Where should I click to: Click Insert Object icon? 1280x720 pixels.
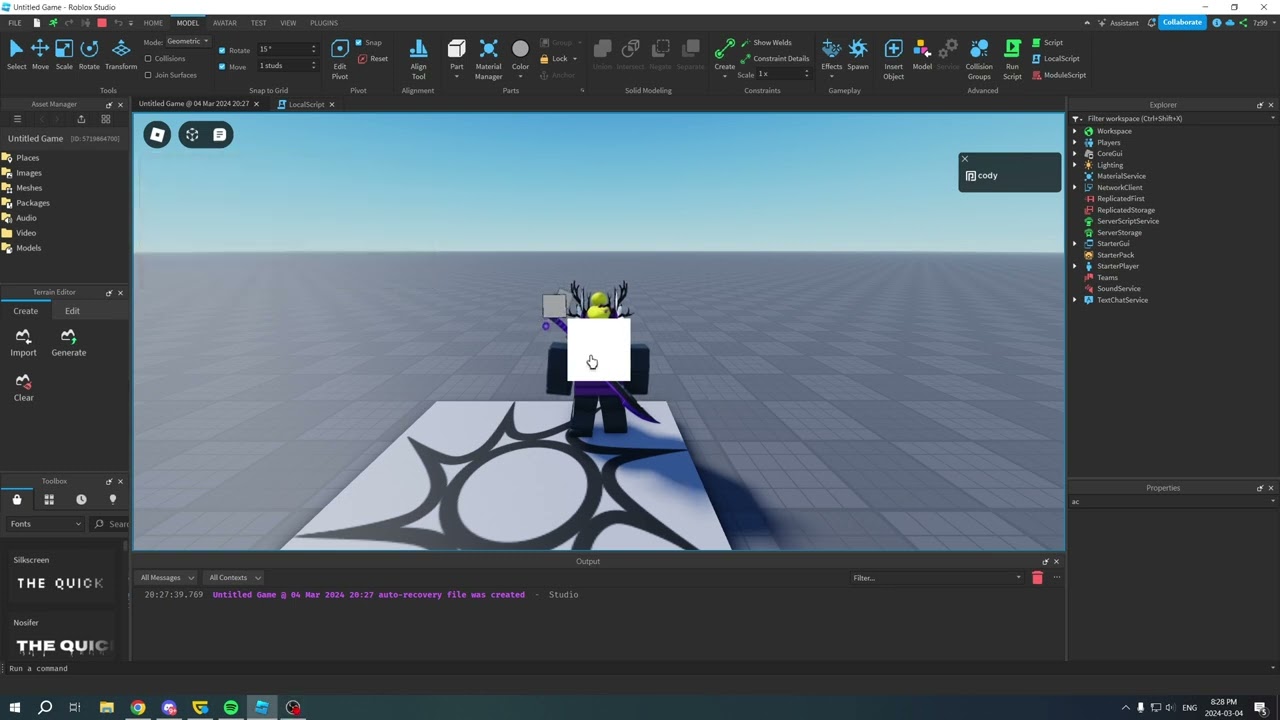893,57
